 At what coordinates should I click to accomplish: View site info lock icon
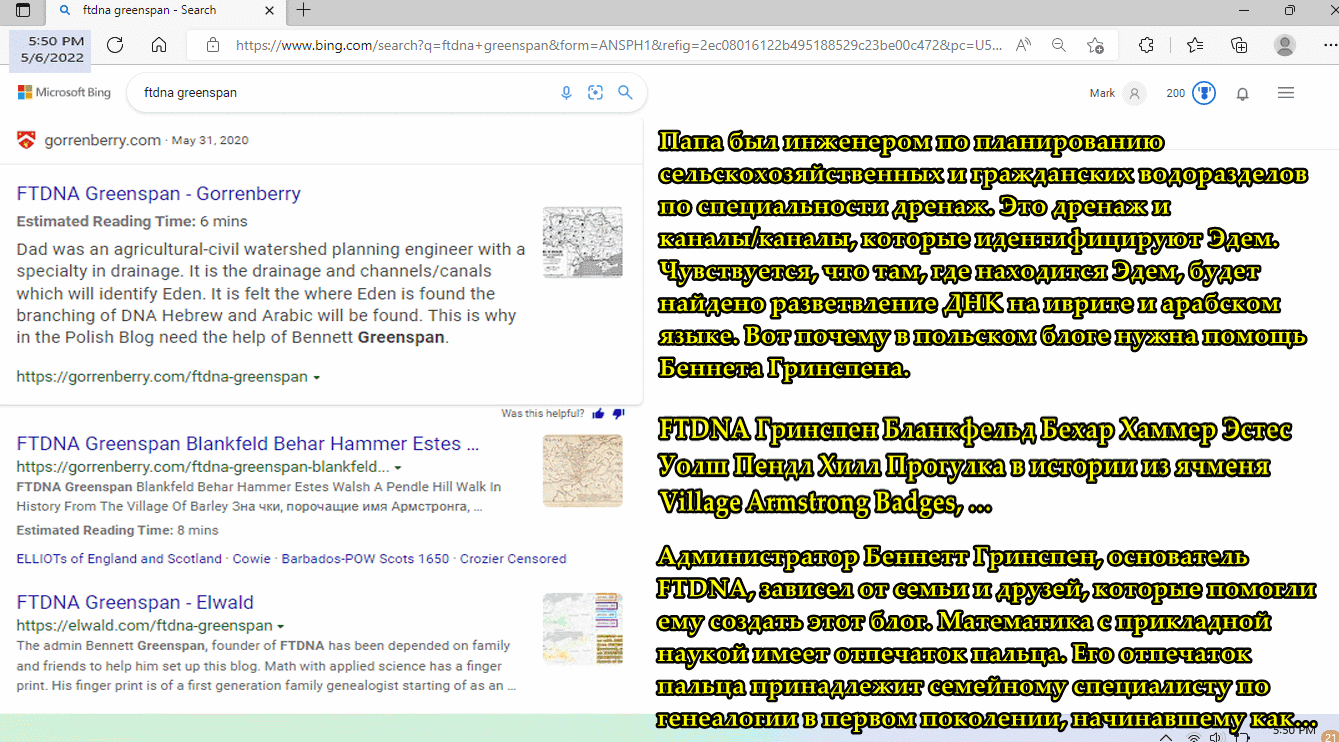pyautogui.click(x=211, y=45)
